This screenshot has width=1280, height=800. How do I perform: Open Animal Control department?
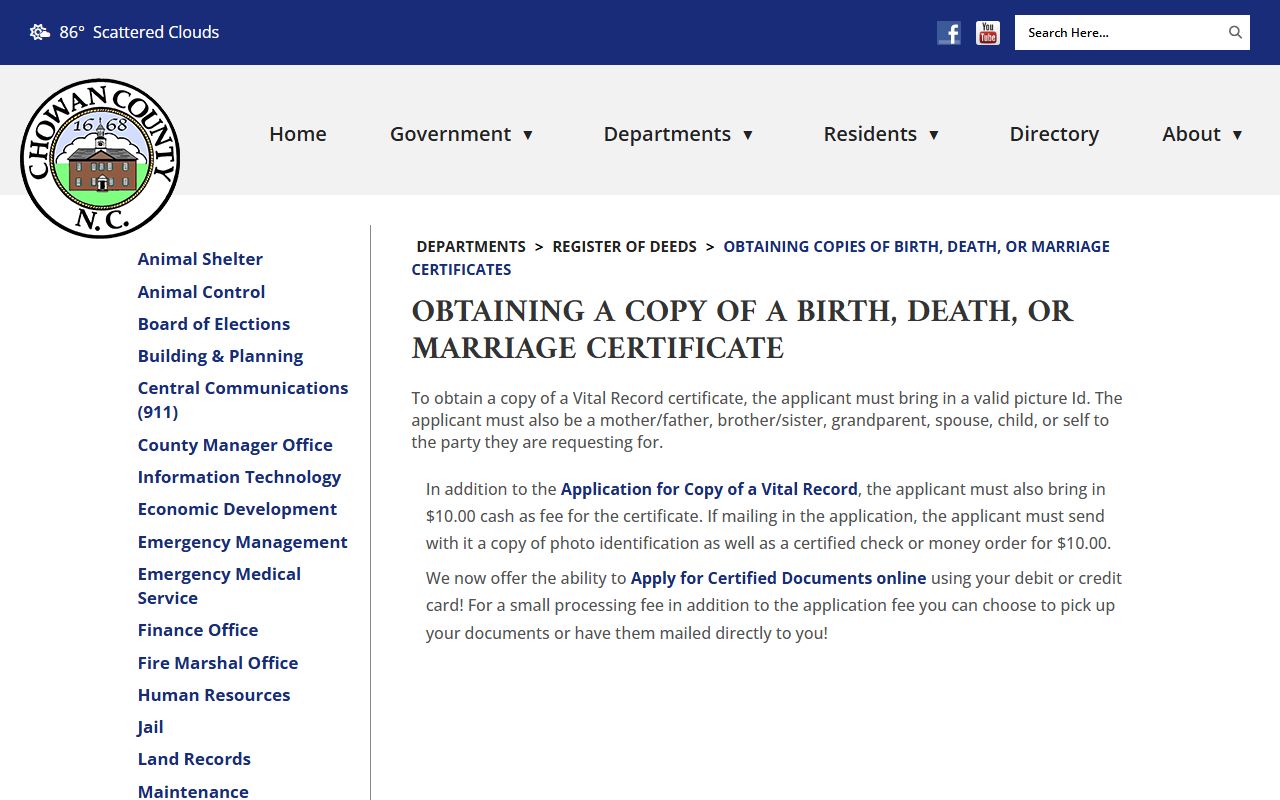pyautogui.click(x=201, y=292)
